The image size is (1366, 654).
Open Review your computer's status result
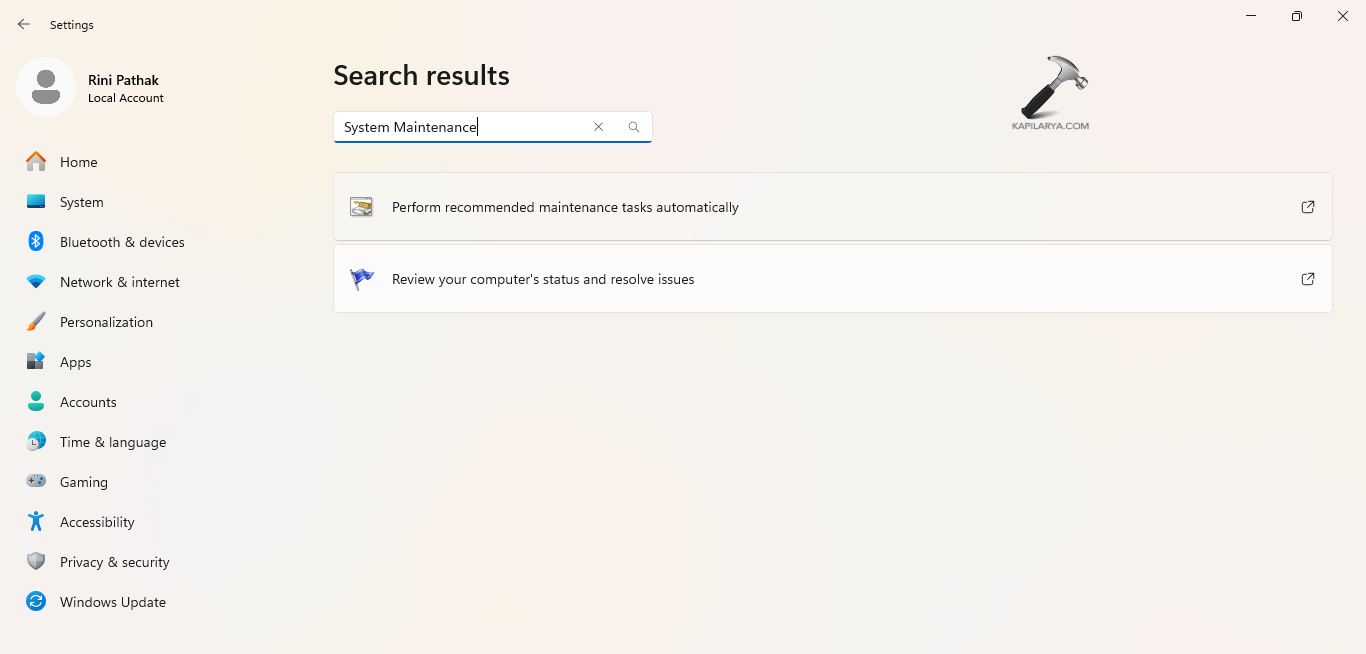pos(543,279)
